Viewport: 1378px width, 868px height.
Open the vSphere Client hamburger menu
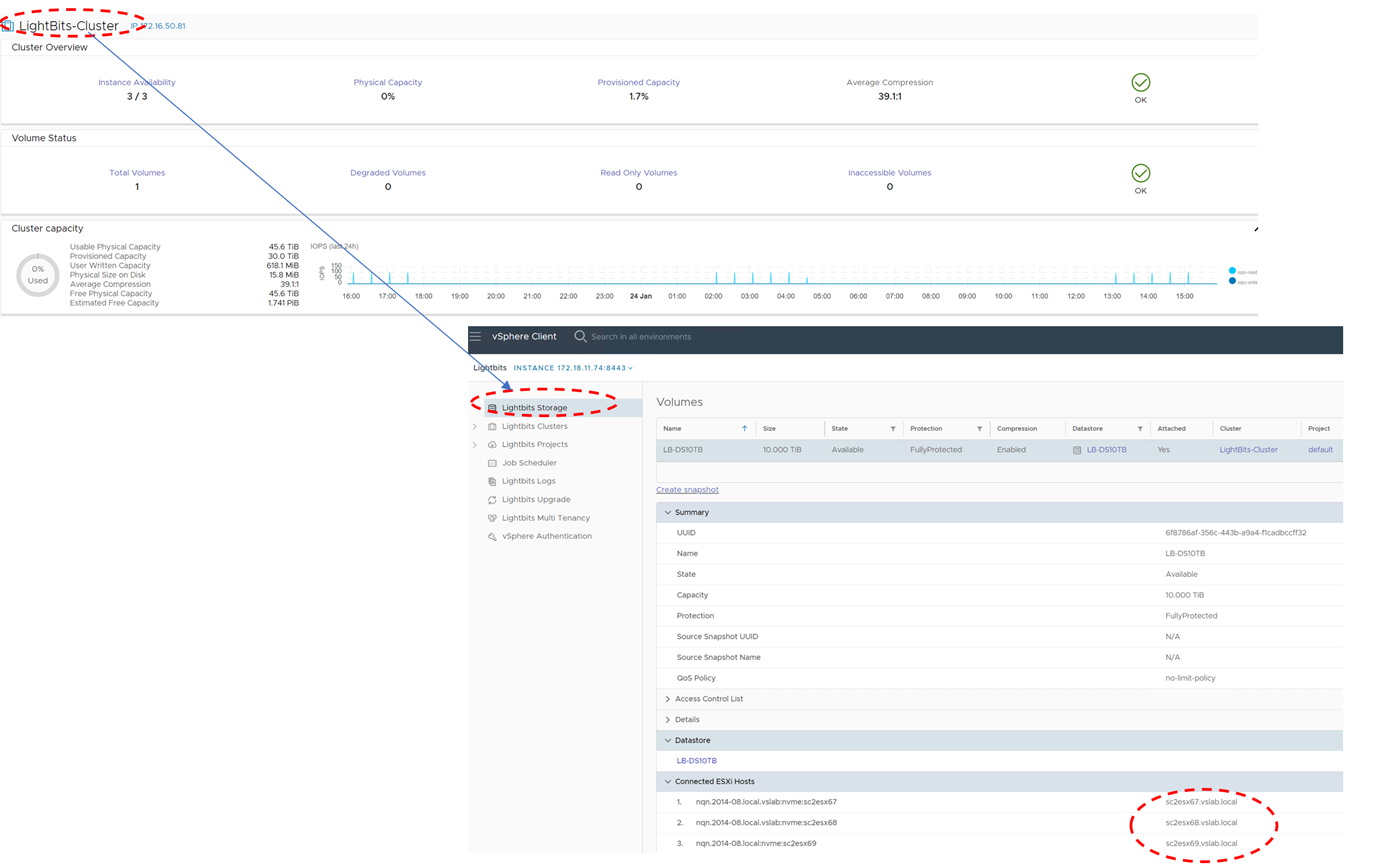[x=476, y=337]
